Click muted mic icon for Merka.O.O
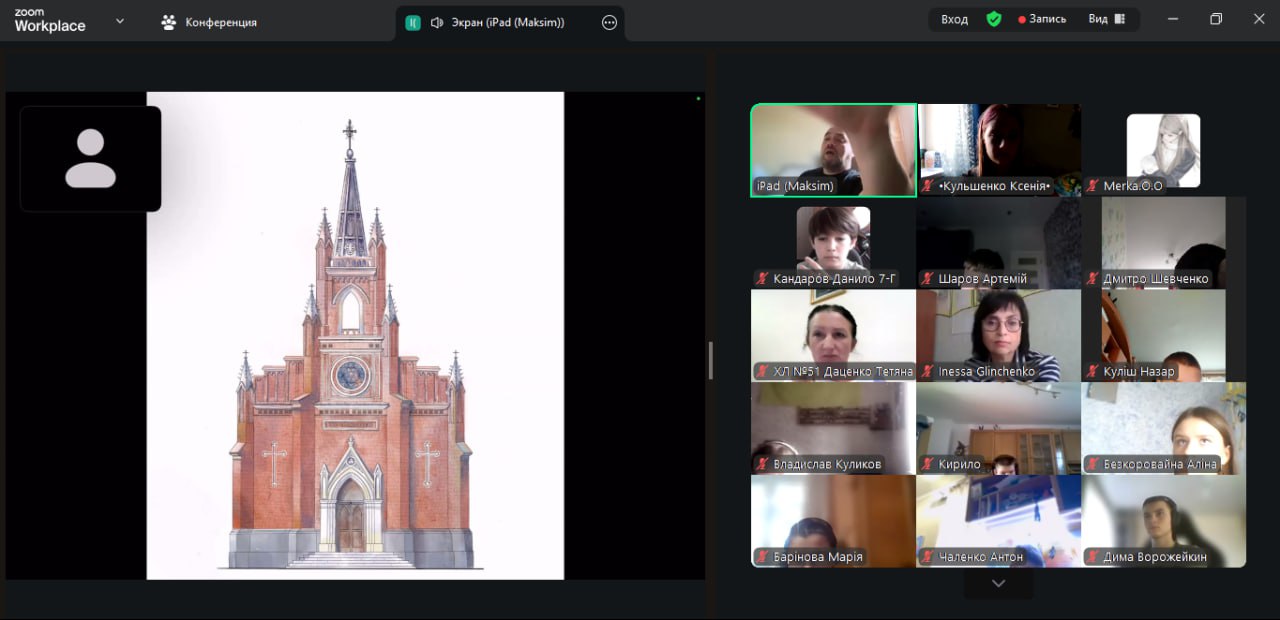 1093,186
